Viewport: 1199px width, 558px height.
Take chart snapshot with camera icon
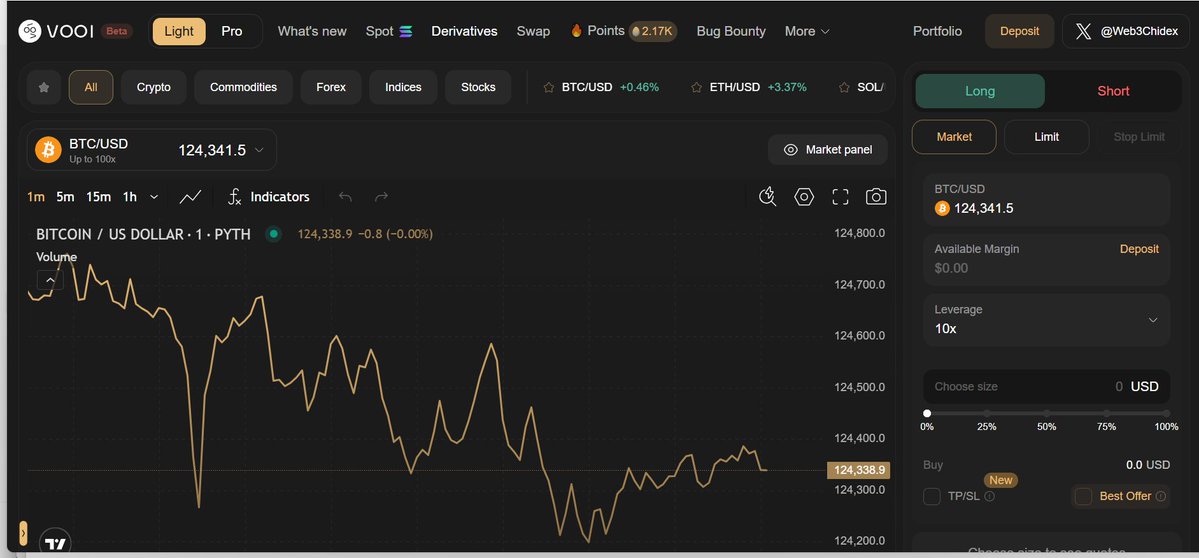[876, 197]
